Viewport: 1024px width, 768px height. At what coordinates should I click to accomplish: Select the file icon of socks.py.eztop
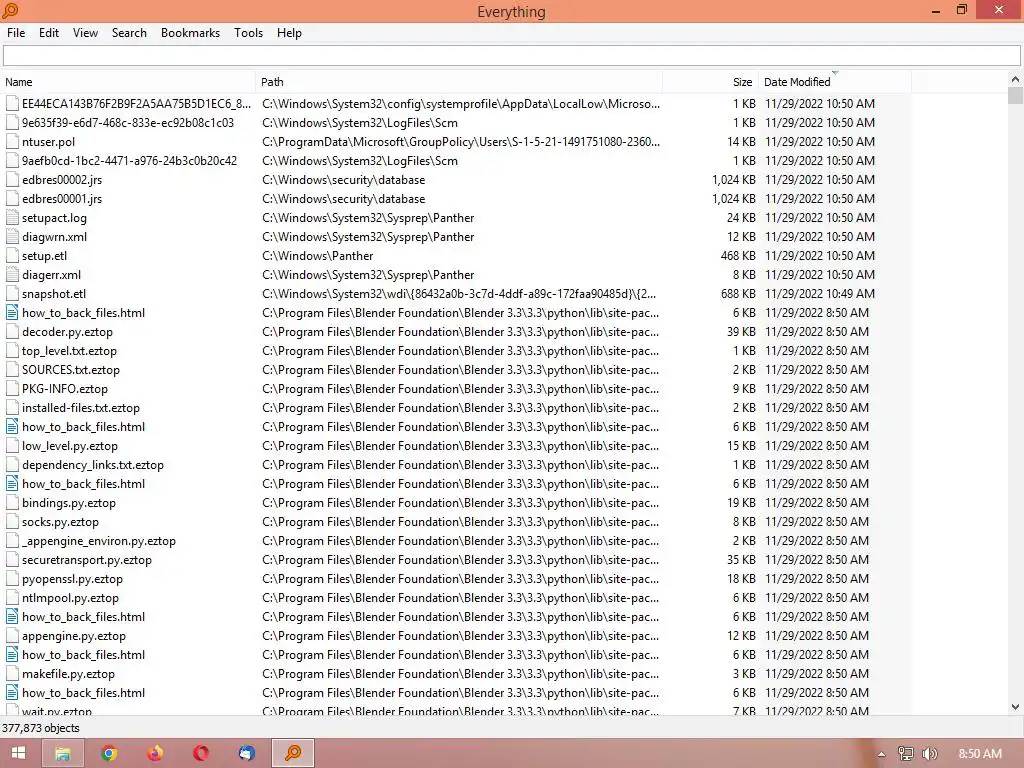point(12,522)
